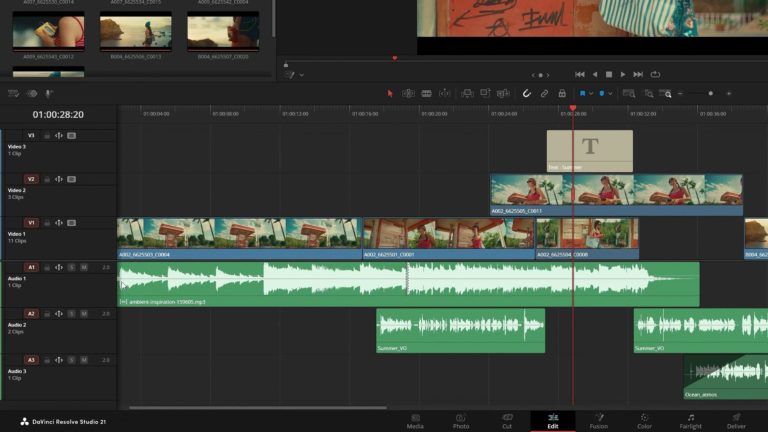Click the Overwrite Clip toolbar icon
768x432 pixels.
click(485, 94)
